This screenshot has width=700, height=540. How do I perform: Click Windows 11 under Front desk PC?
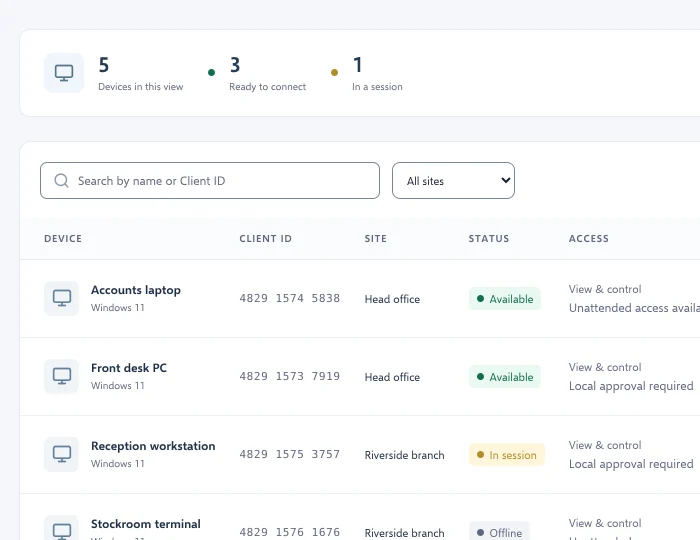click(118, 386)
